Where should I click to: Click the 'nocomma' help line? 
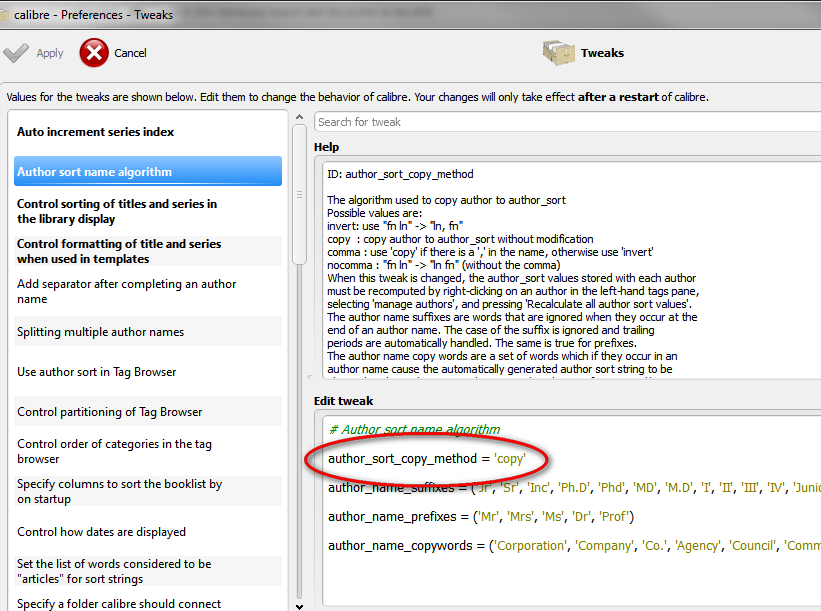pos(443,265)
